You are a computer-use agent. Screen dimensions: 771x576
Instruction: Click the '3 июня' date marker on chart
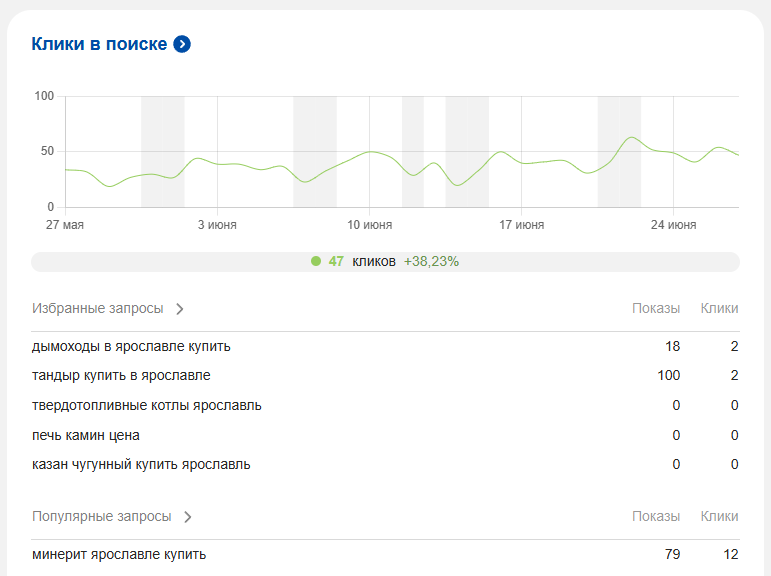217,225
